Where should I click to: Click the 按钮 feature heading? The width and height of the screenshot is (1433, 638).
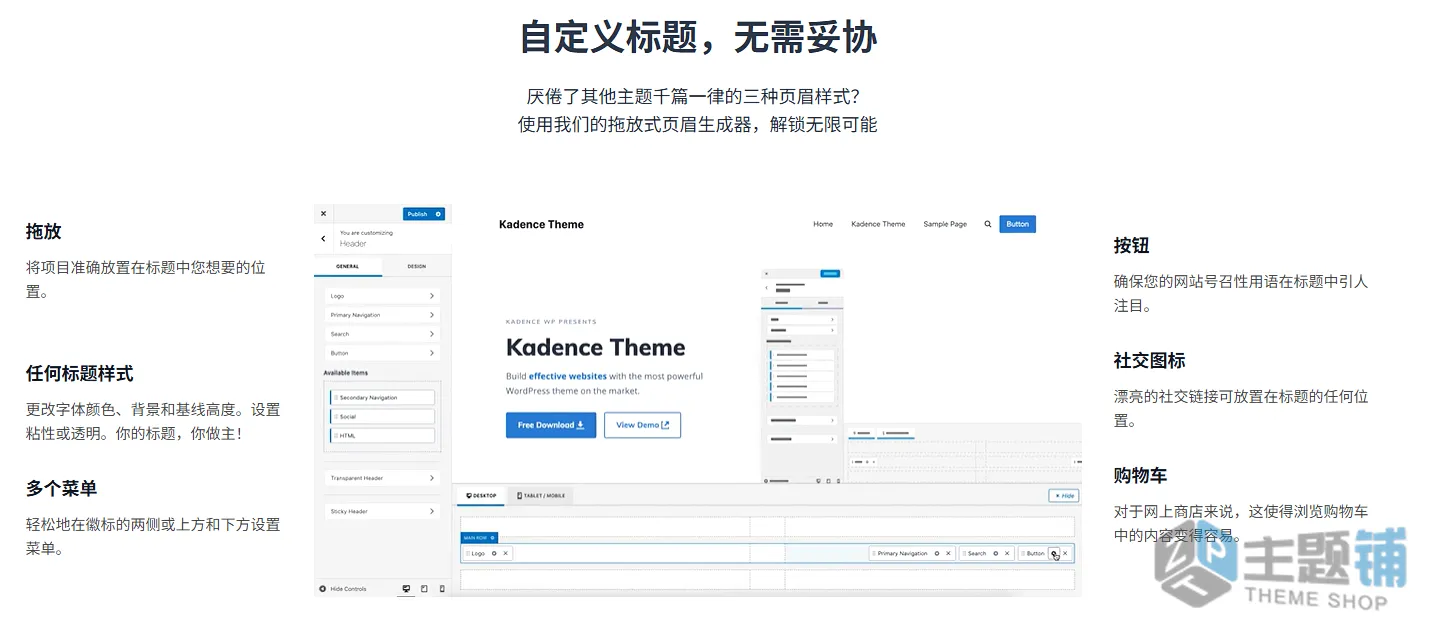pyautogui.click(x=1132, y=245)
